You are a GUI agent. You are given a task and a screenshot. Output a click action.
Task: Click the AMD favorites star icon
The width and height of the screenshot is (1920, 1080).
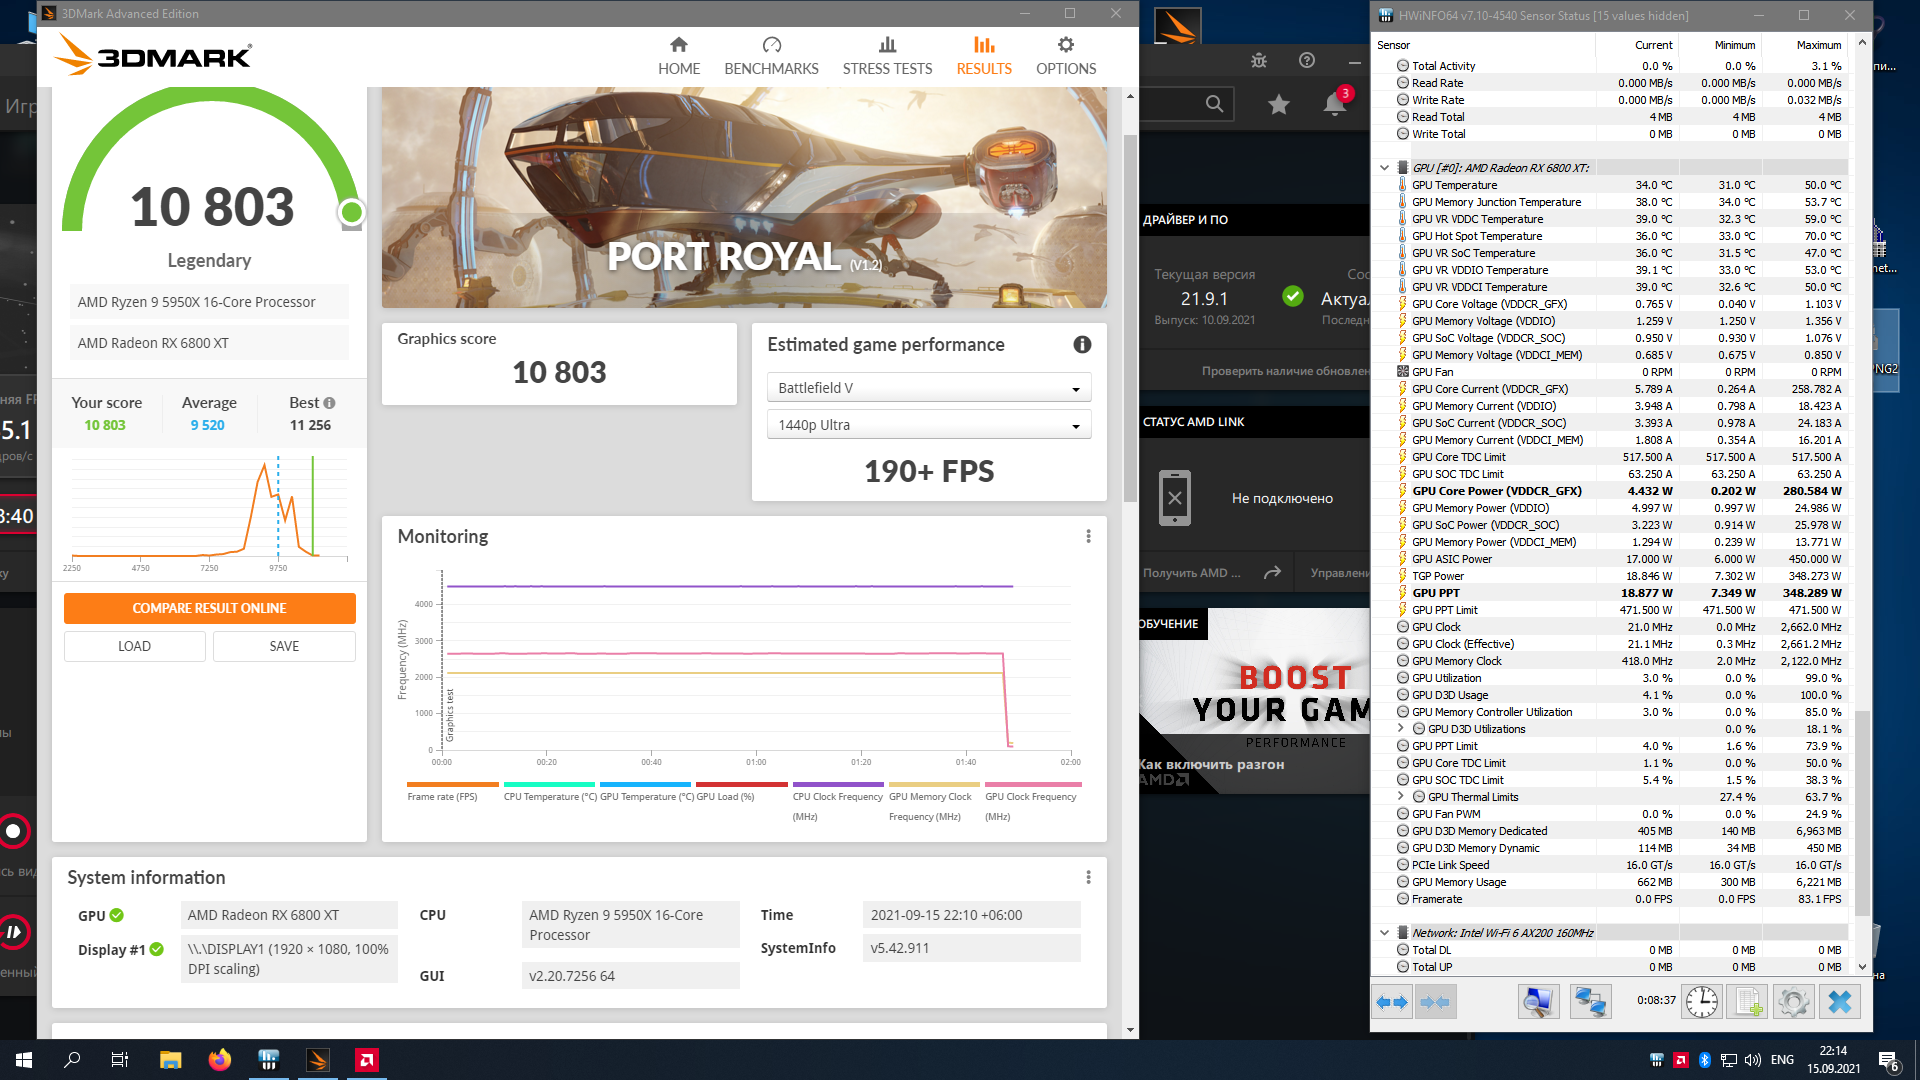(x=1278, y=104)
